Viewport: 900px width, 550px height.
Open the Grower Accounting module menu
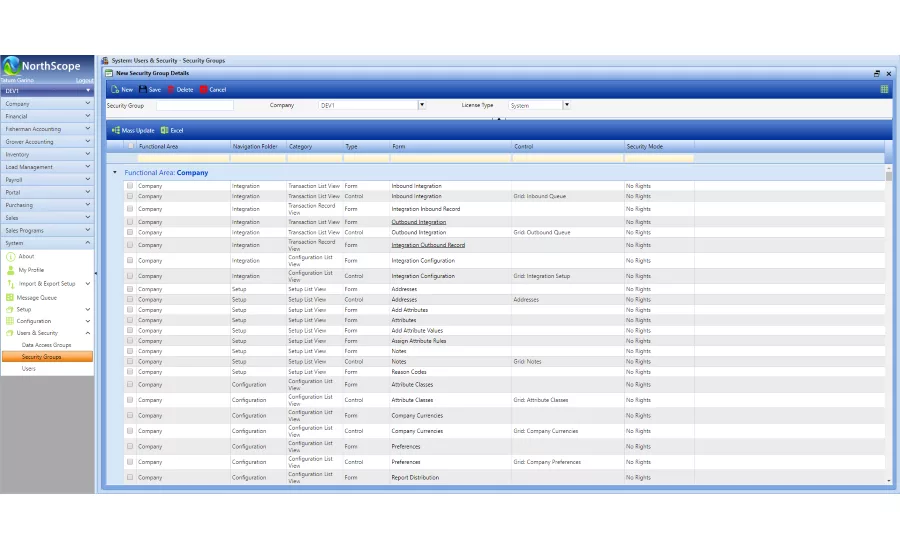(47, 142)
